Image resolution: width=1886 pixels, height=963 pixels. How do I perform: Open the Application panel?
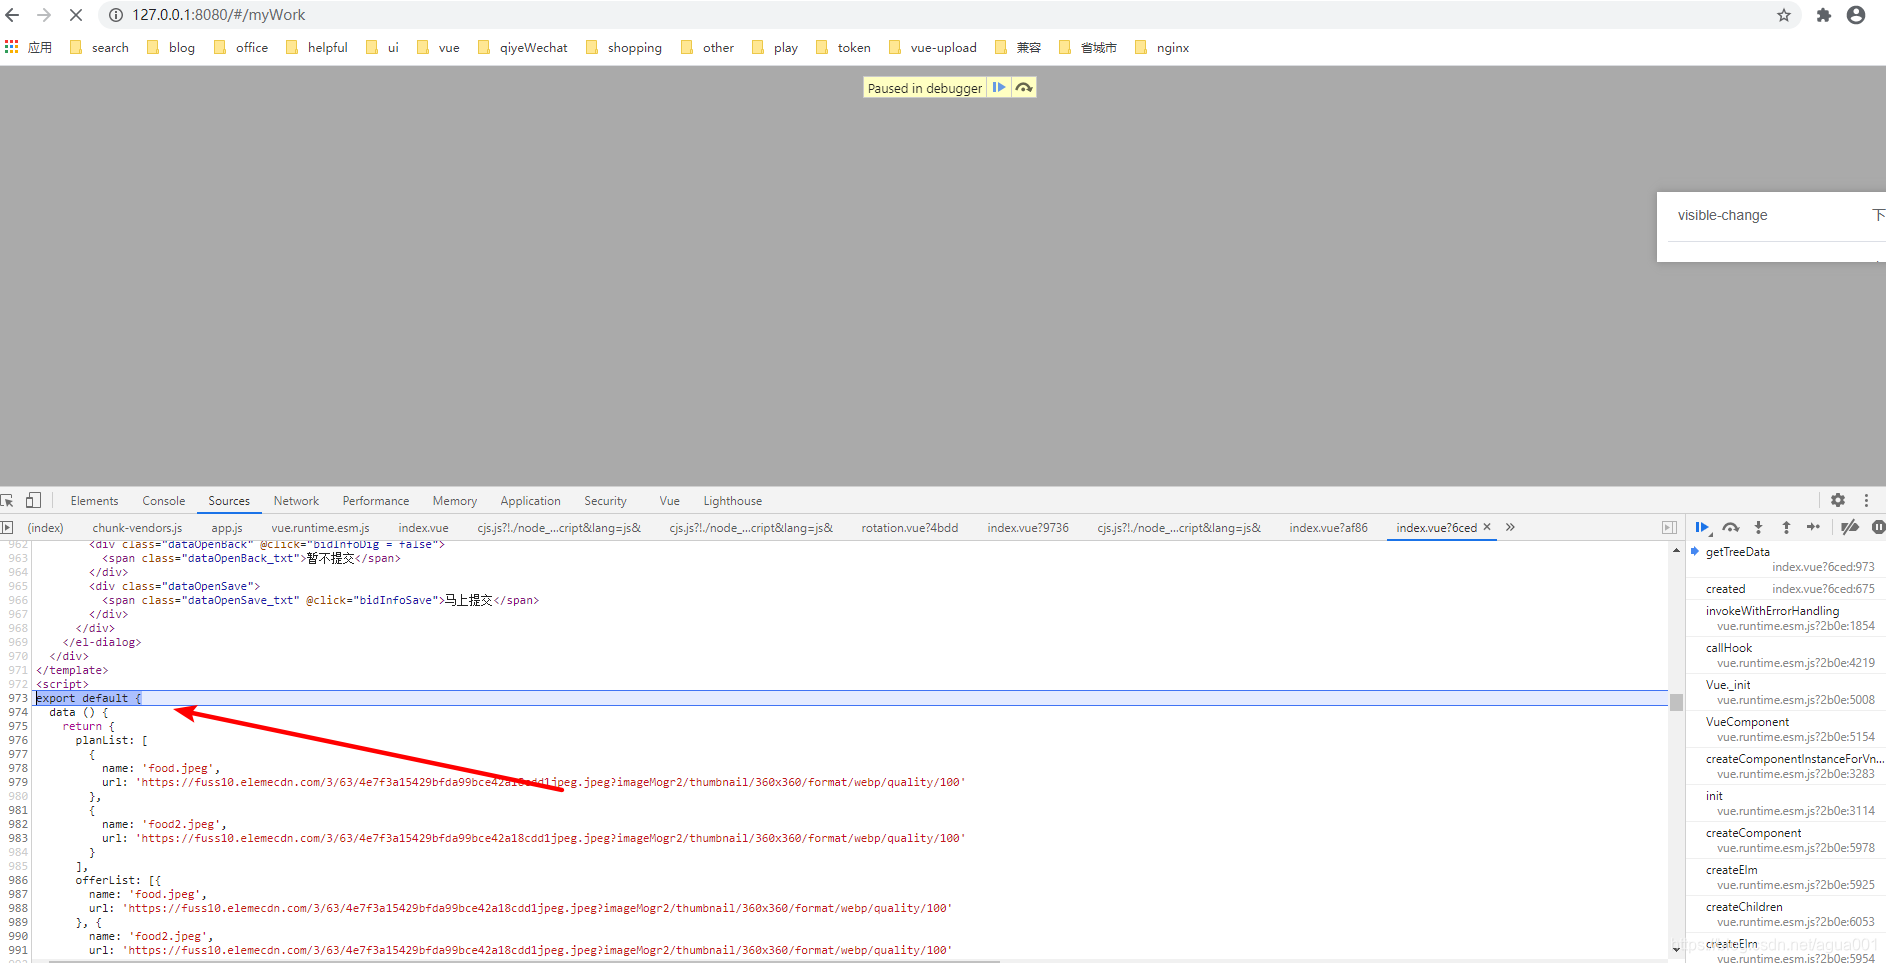pyautogui.click(x=530, y=501)
